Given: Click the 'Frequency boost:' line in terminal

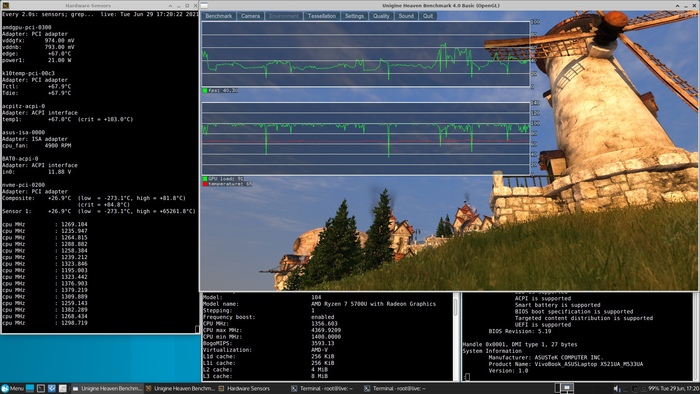Looking at the screenshot, I should (x=269, y=317).
